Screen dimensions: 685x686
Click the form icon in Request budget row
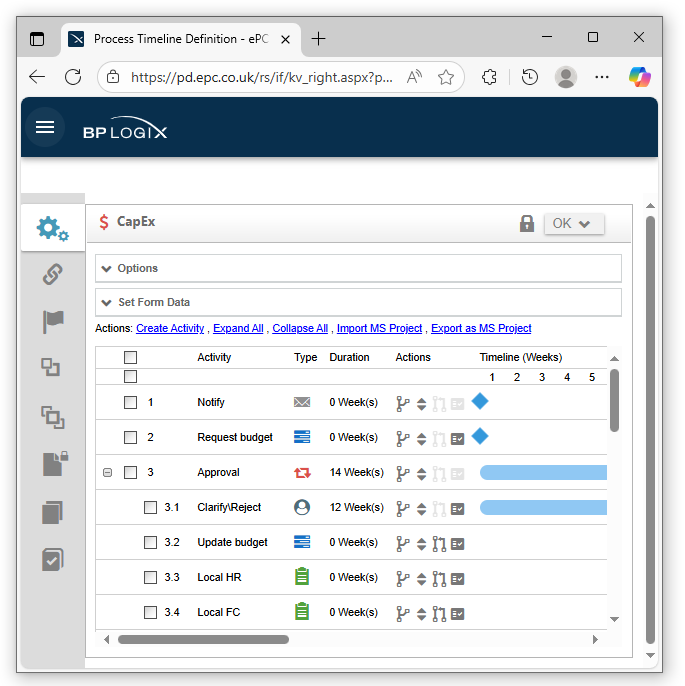click(x=457, y=438)
